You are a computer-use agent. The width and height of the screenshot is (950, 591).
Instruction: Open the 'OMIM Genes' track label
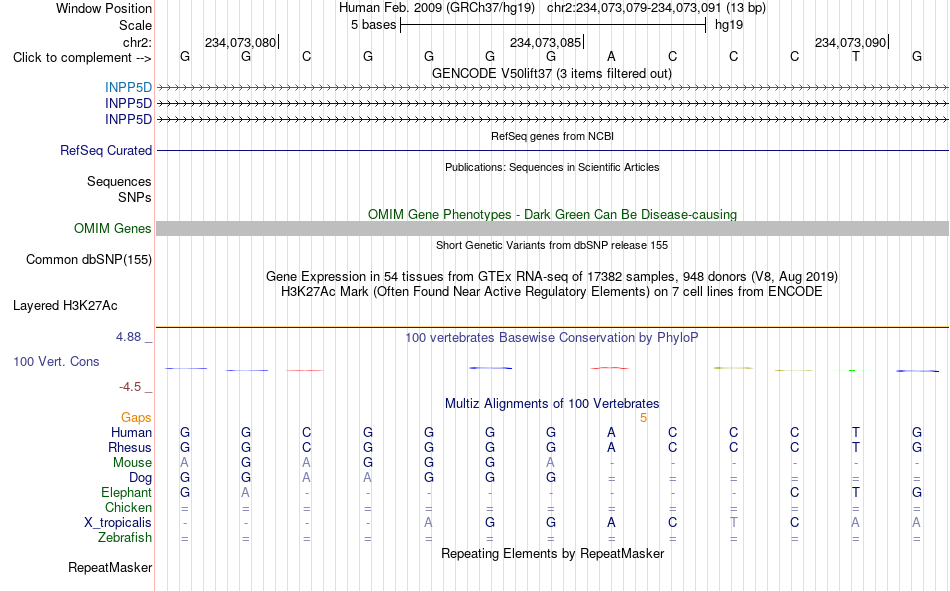click(112, 229)
